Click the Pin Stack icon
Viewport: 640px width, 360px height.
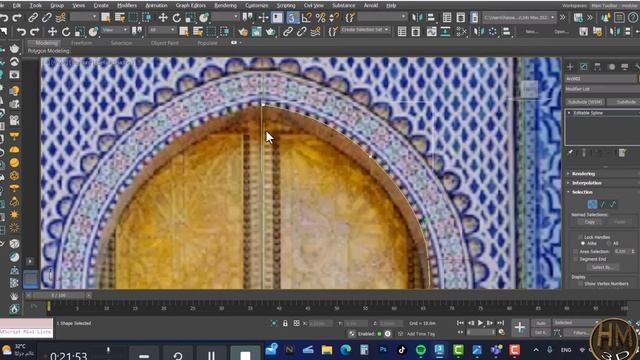pos(571,153)
